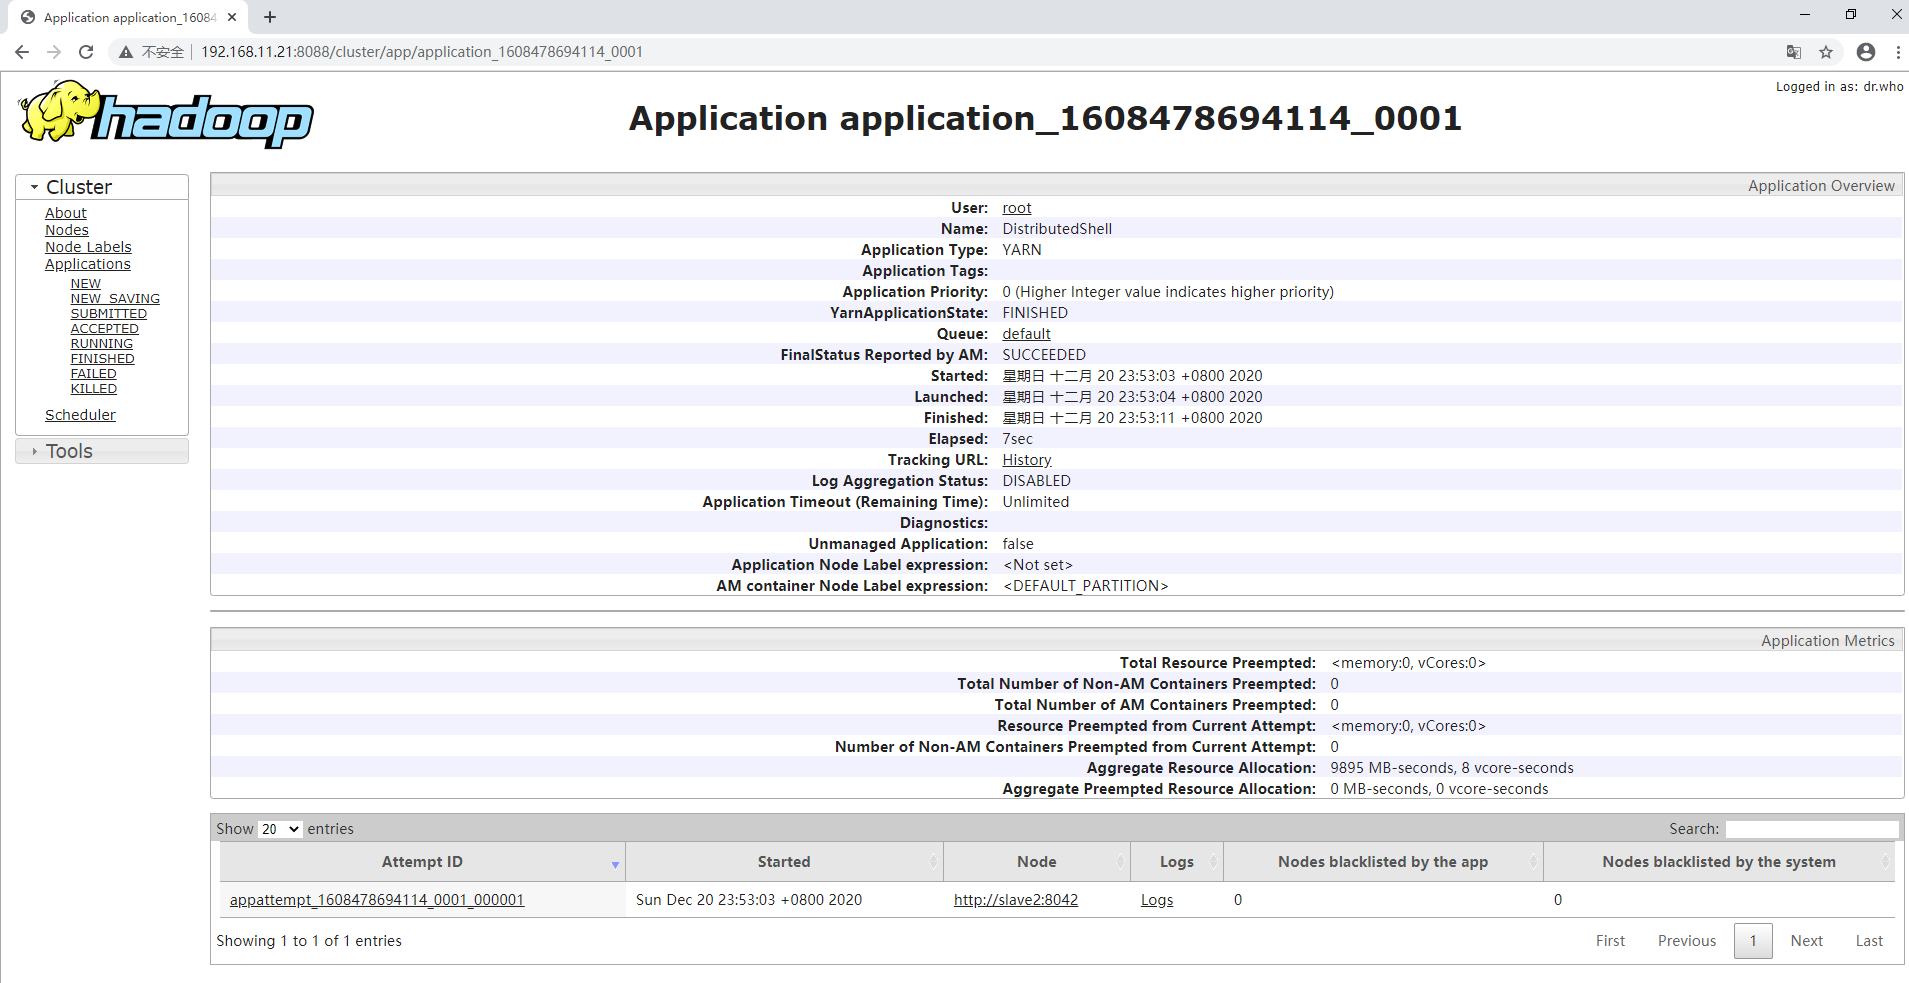This screenshot has height=983, width=1909.
Task: View the History tracking URL
Action: [1026, 459]
